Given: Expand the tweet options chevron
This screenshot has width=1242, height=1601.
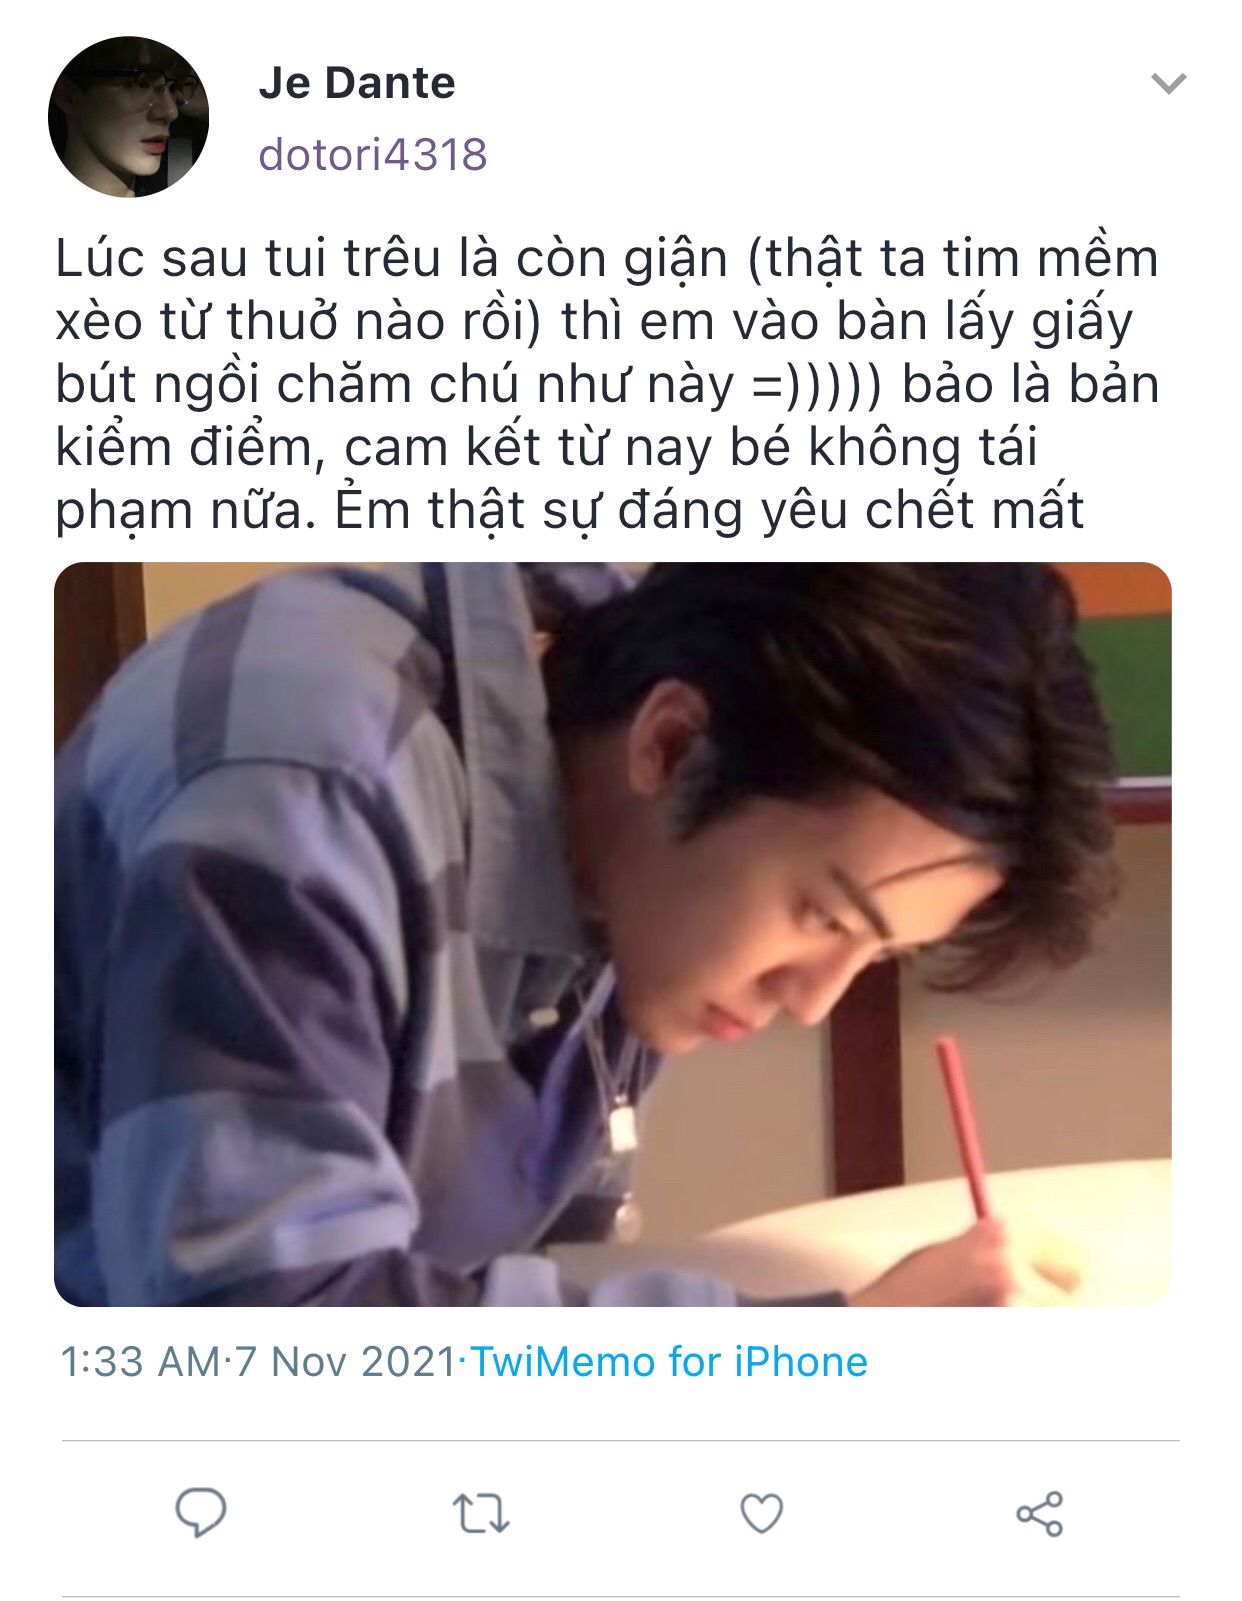Looking at the screenshot, I should tap(1168, 83).
